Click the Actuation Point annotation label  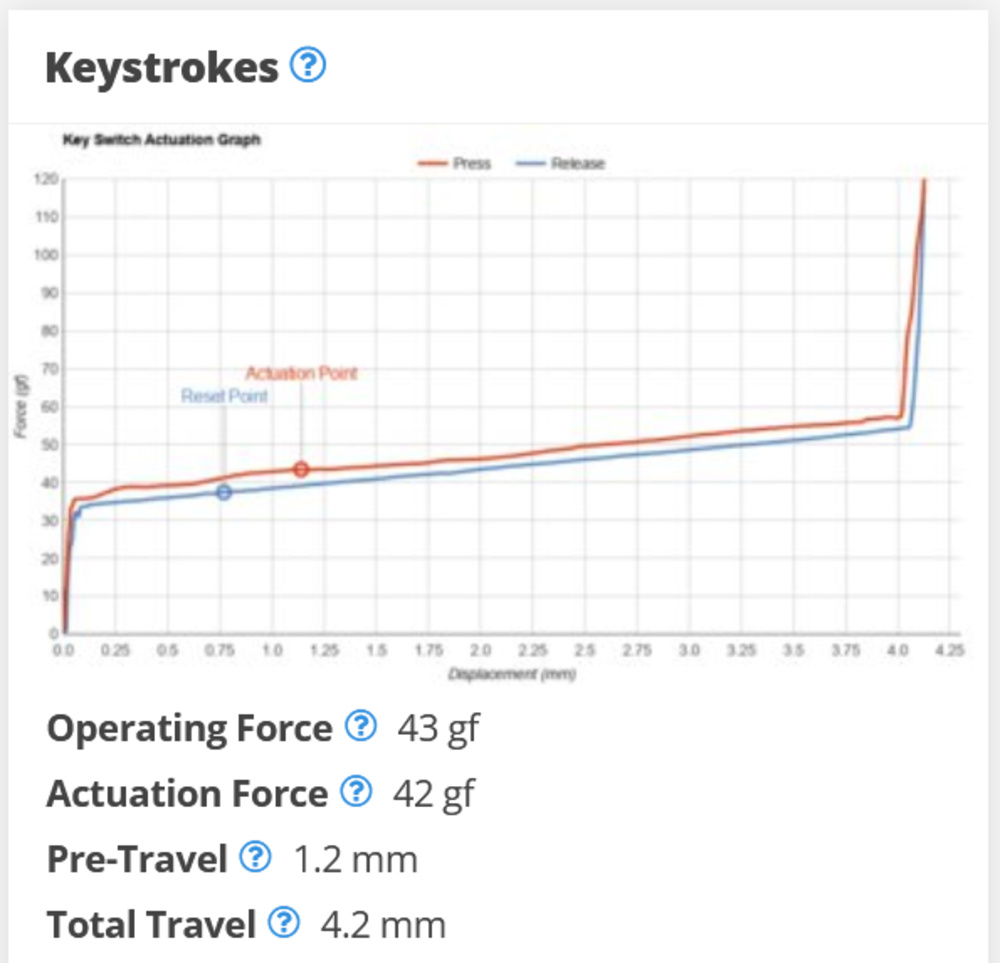pyautogui.click(x=301, y=373)
